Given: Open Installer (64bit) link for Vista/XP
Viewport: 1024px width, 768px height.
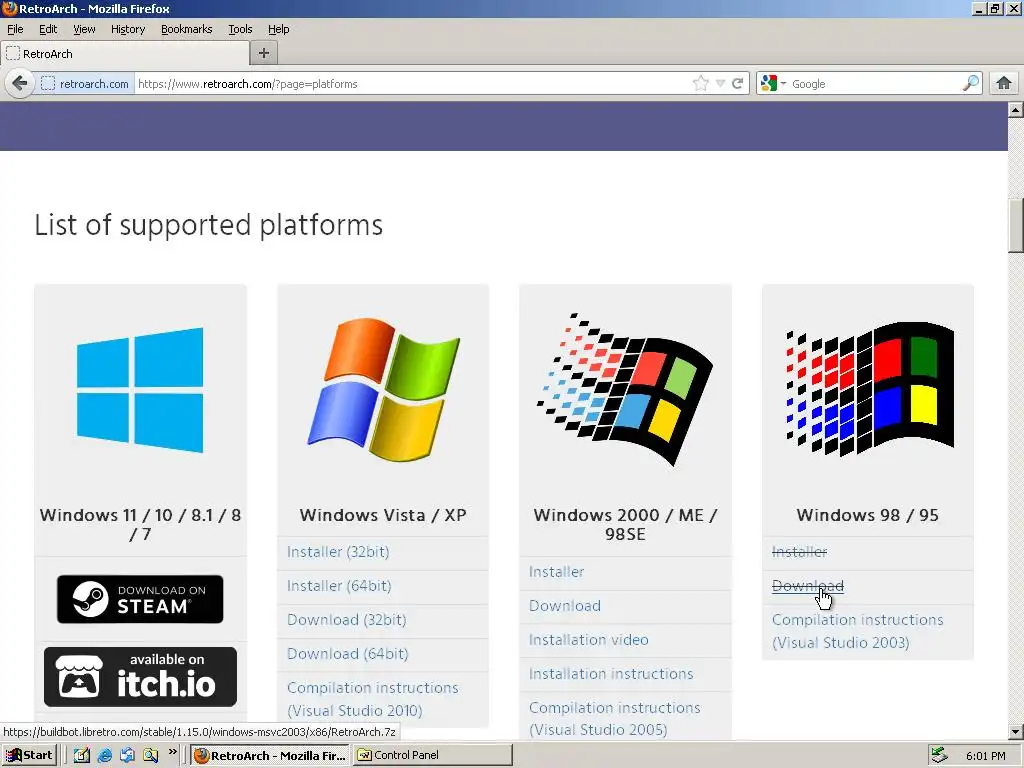Looking at the screenshot, I should tap(339, 586).
